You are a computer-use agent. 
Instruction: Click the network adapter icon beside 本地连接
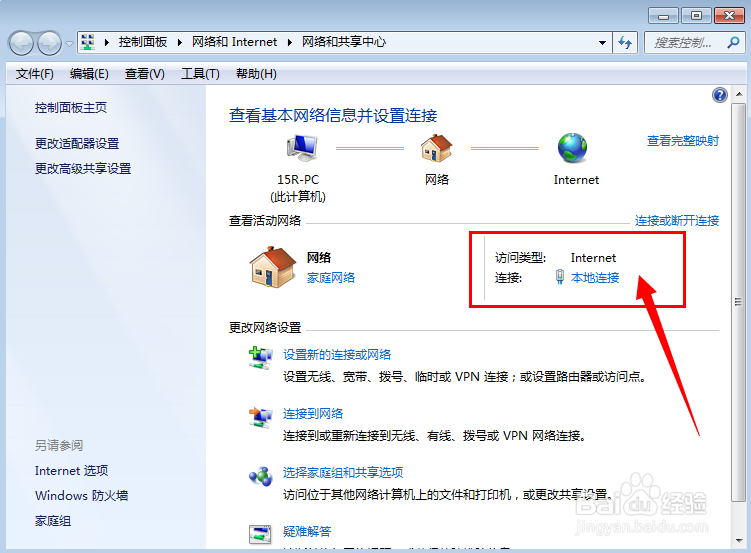coord(559,277)
